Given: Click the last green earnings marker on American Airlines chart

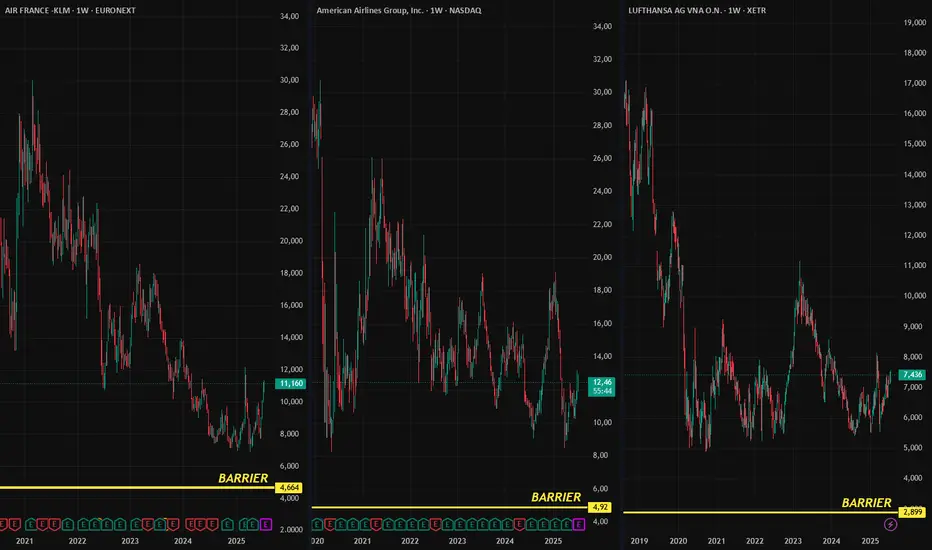Looking at the screenshot, I should coord(565,523).
